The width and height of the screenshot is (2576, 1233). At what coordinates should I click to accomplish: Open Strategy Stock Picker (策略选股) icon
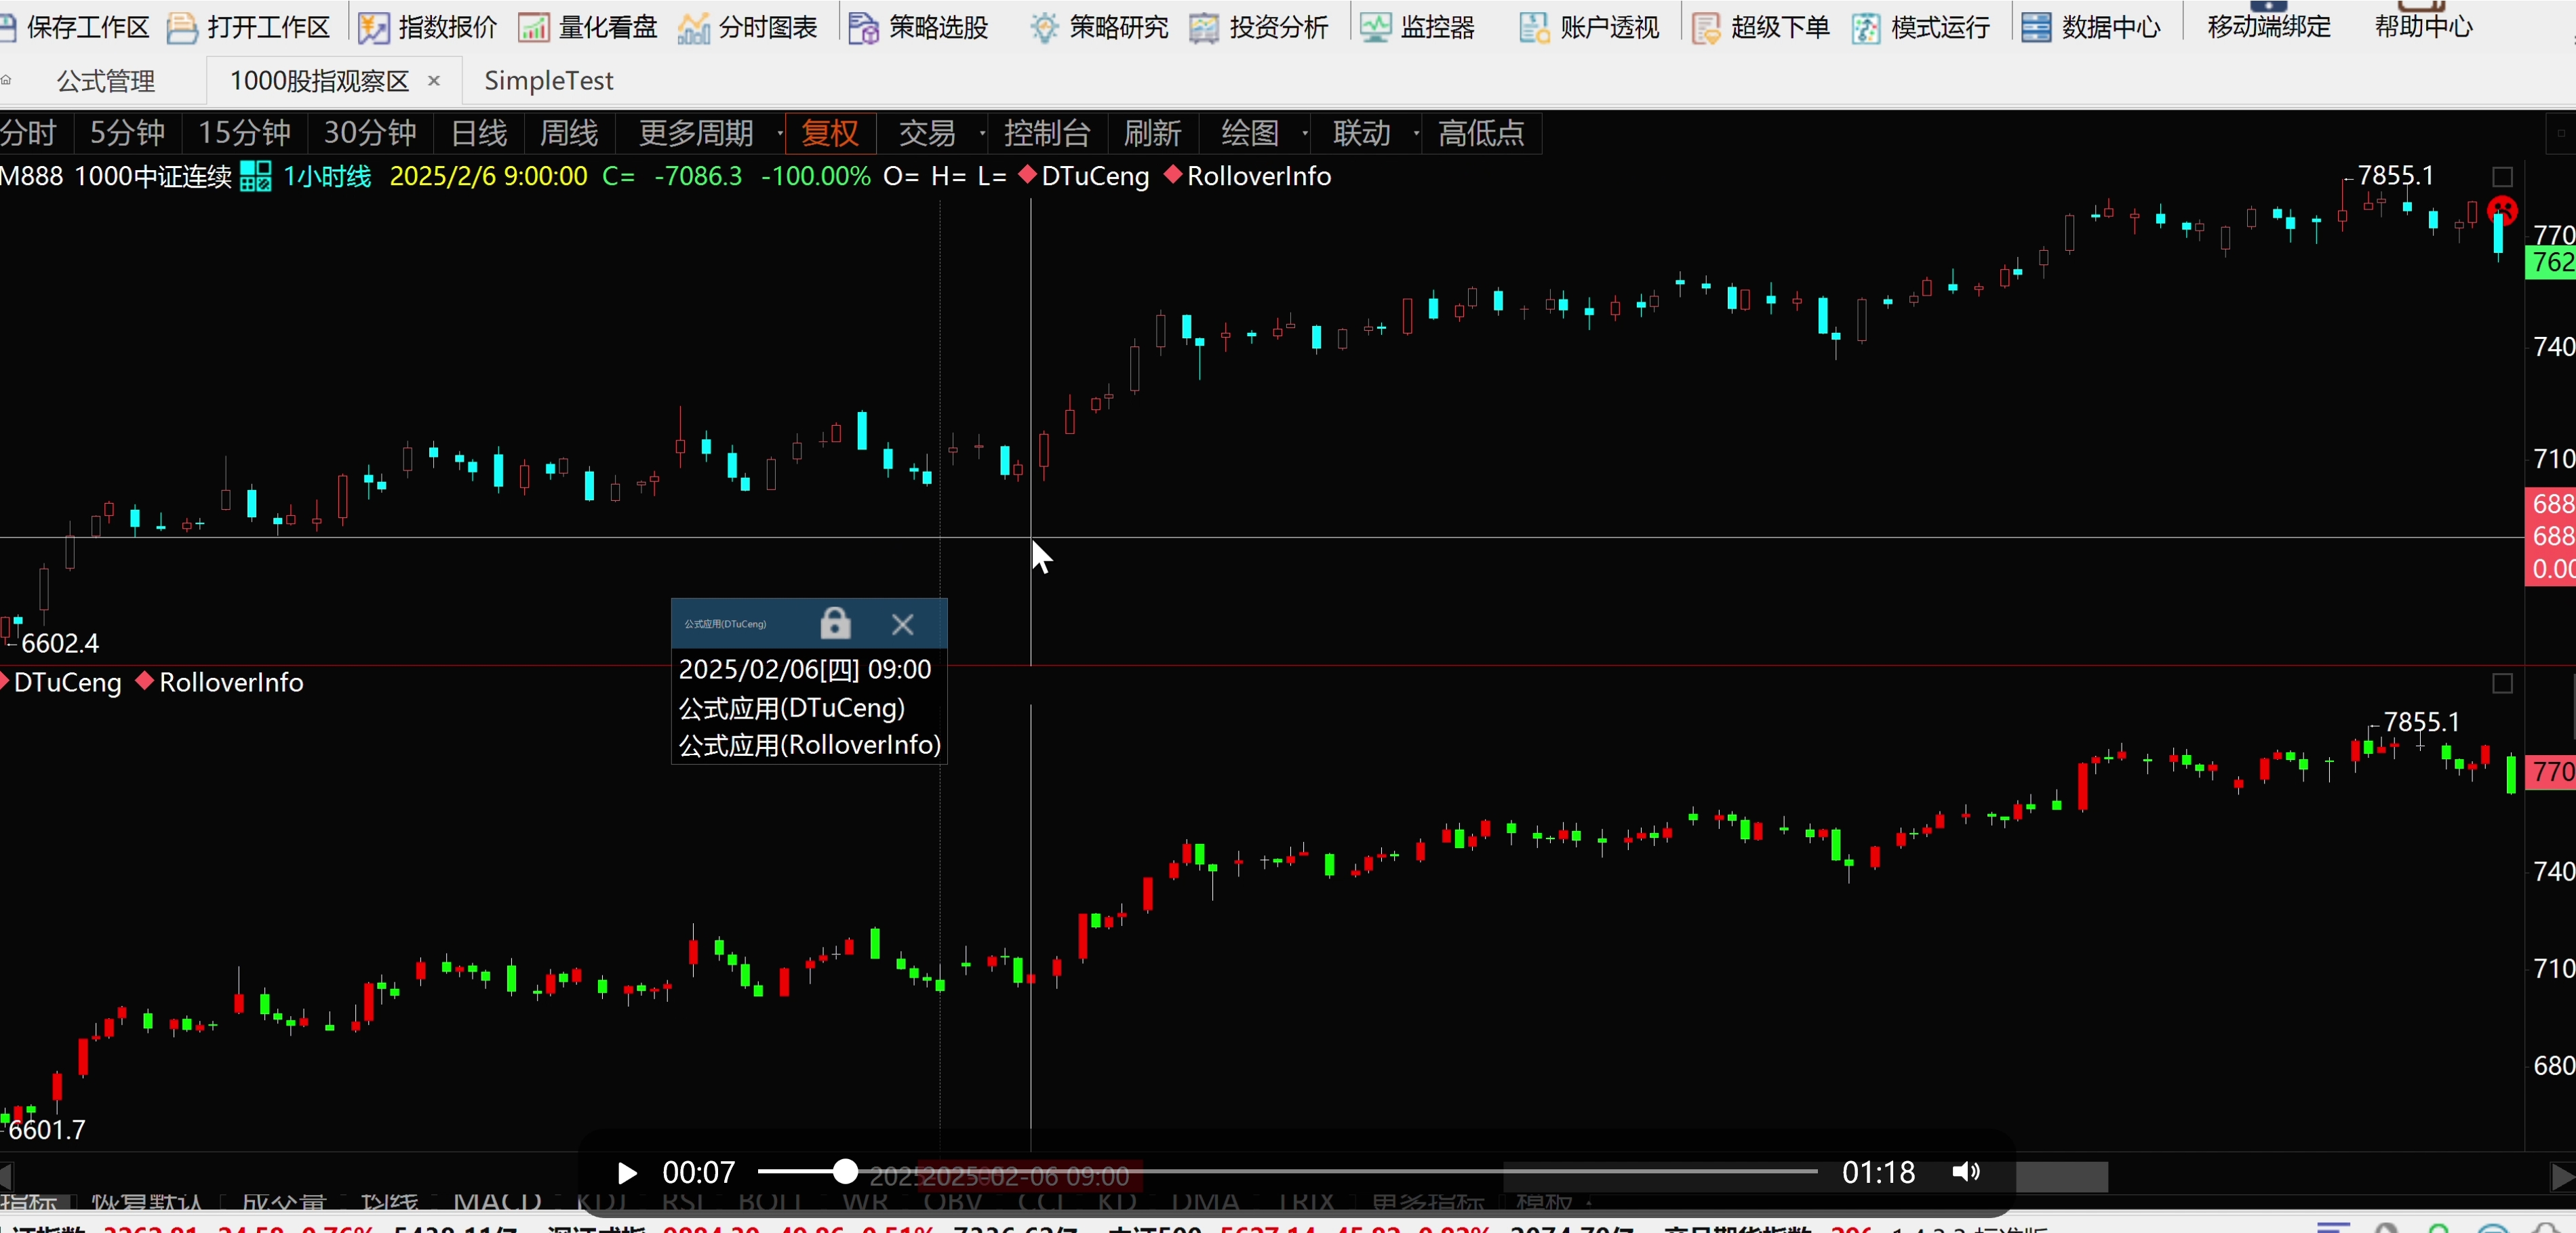[863, 27]
